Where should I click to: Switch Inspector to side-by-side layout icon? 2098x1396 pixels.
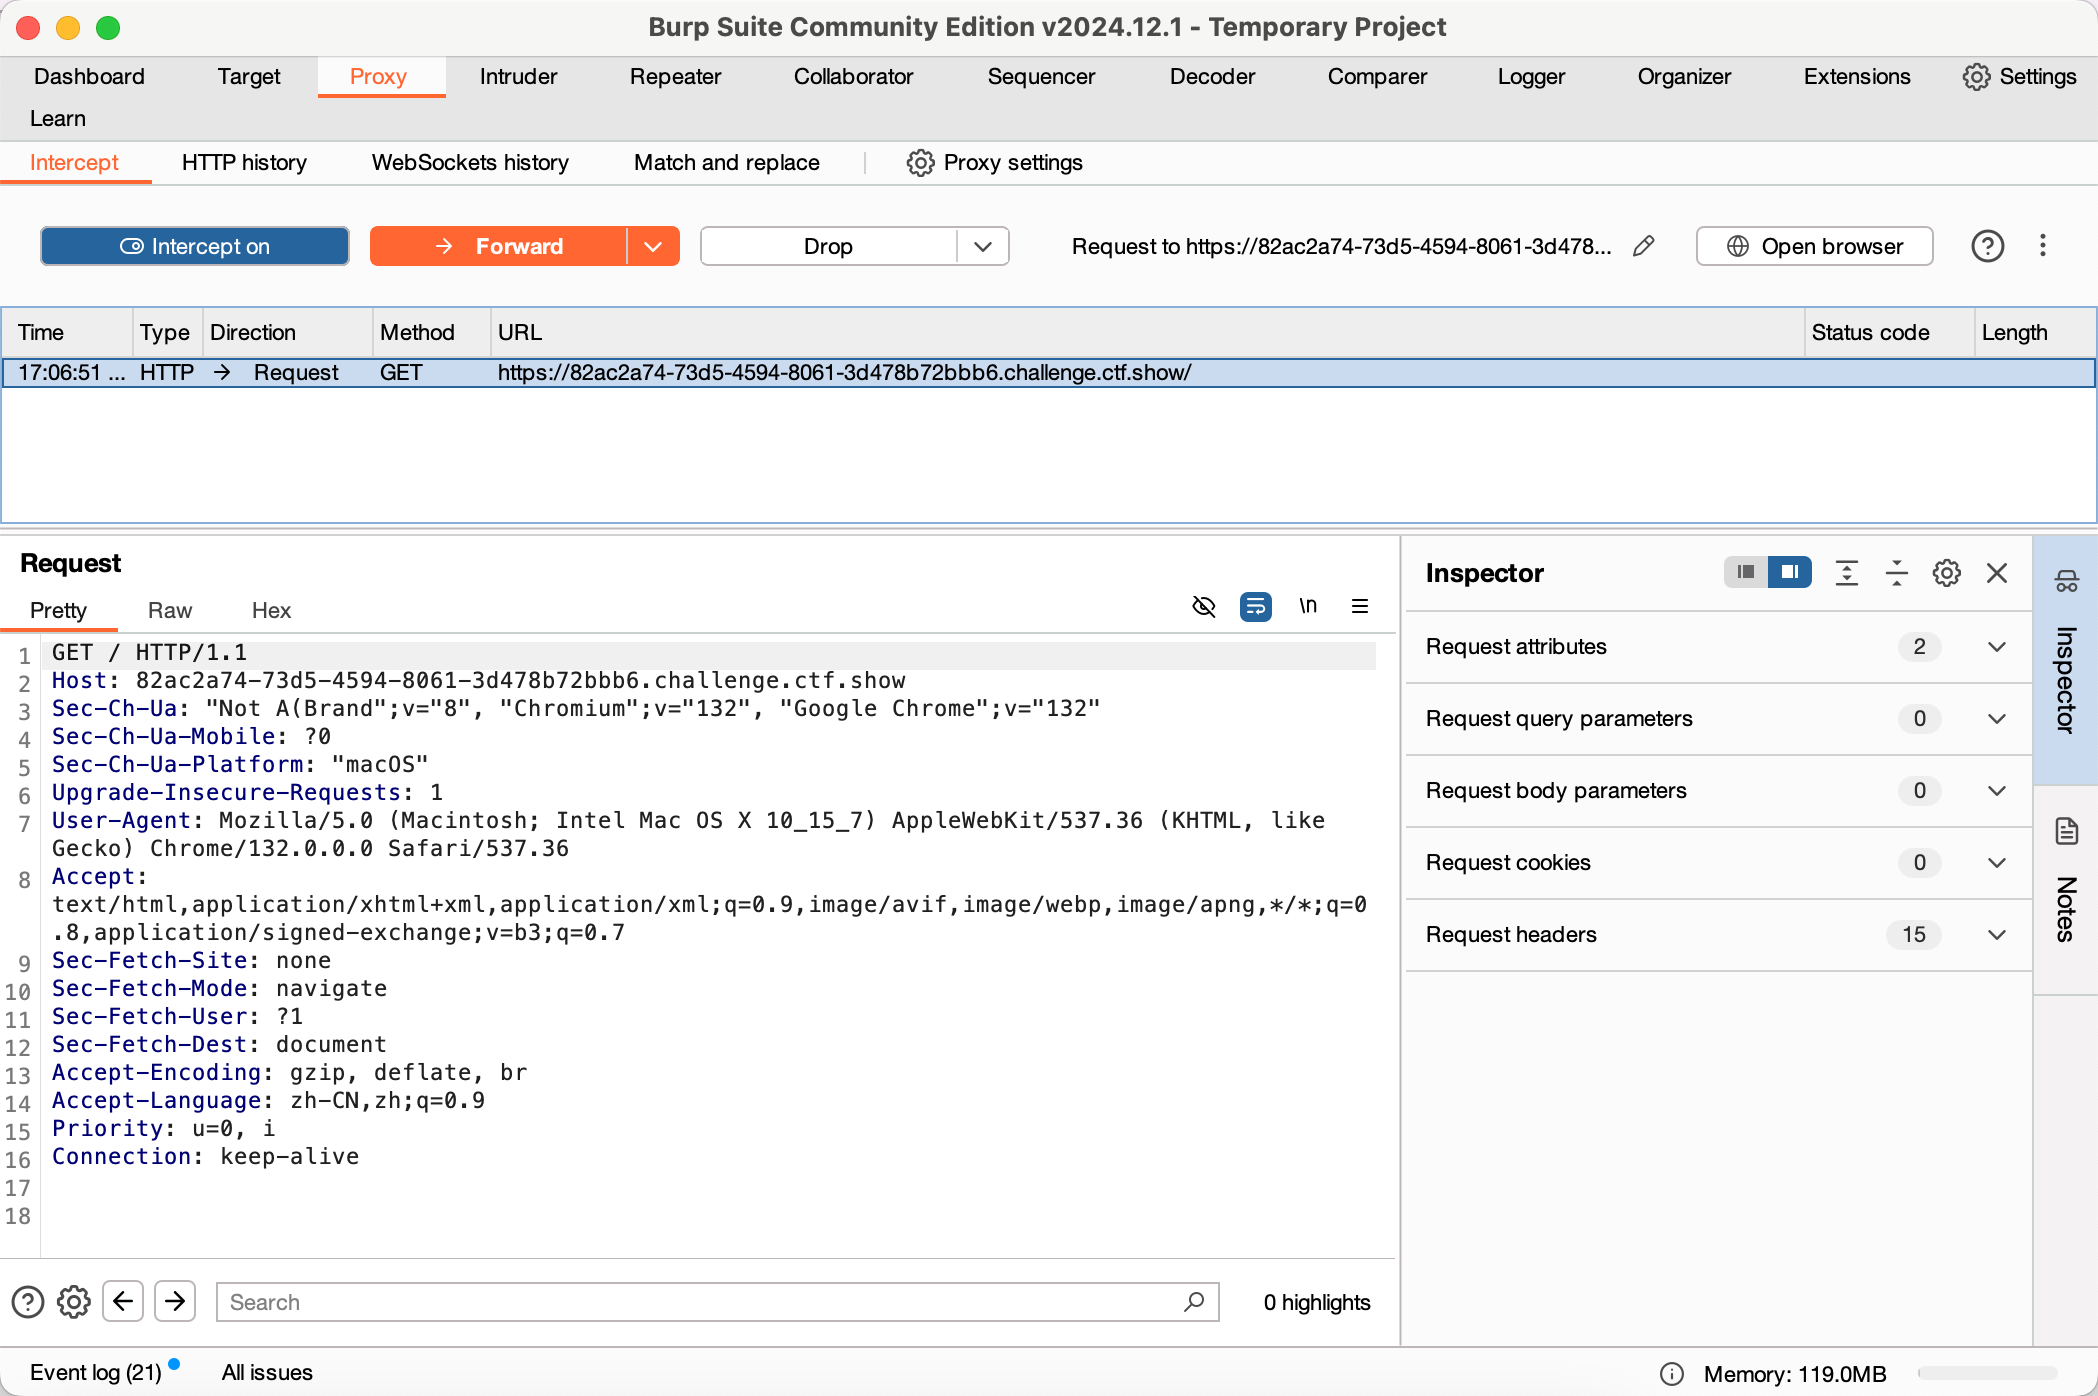click(1790, 572)
